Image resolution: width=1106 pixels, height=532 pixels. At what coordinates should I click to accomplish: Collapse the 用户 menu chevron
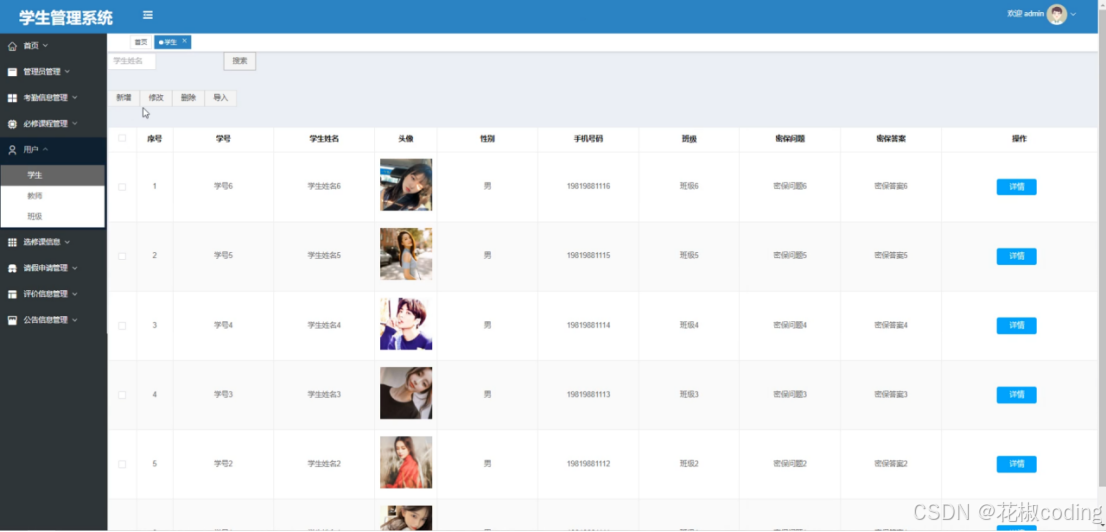click(x=45, y=150)
